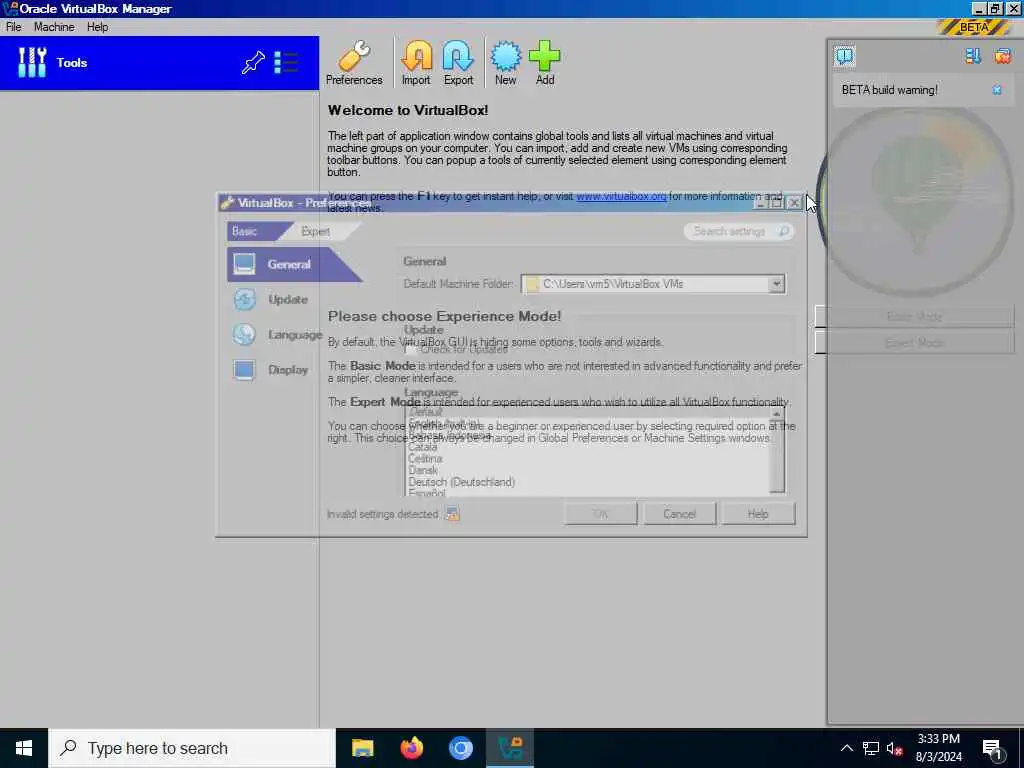1024x768 pixels.
Task: Open Preferences from the toolbar
Action: (x=354, y=63)
